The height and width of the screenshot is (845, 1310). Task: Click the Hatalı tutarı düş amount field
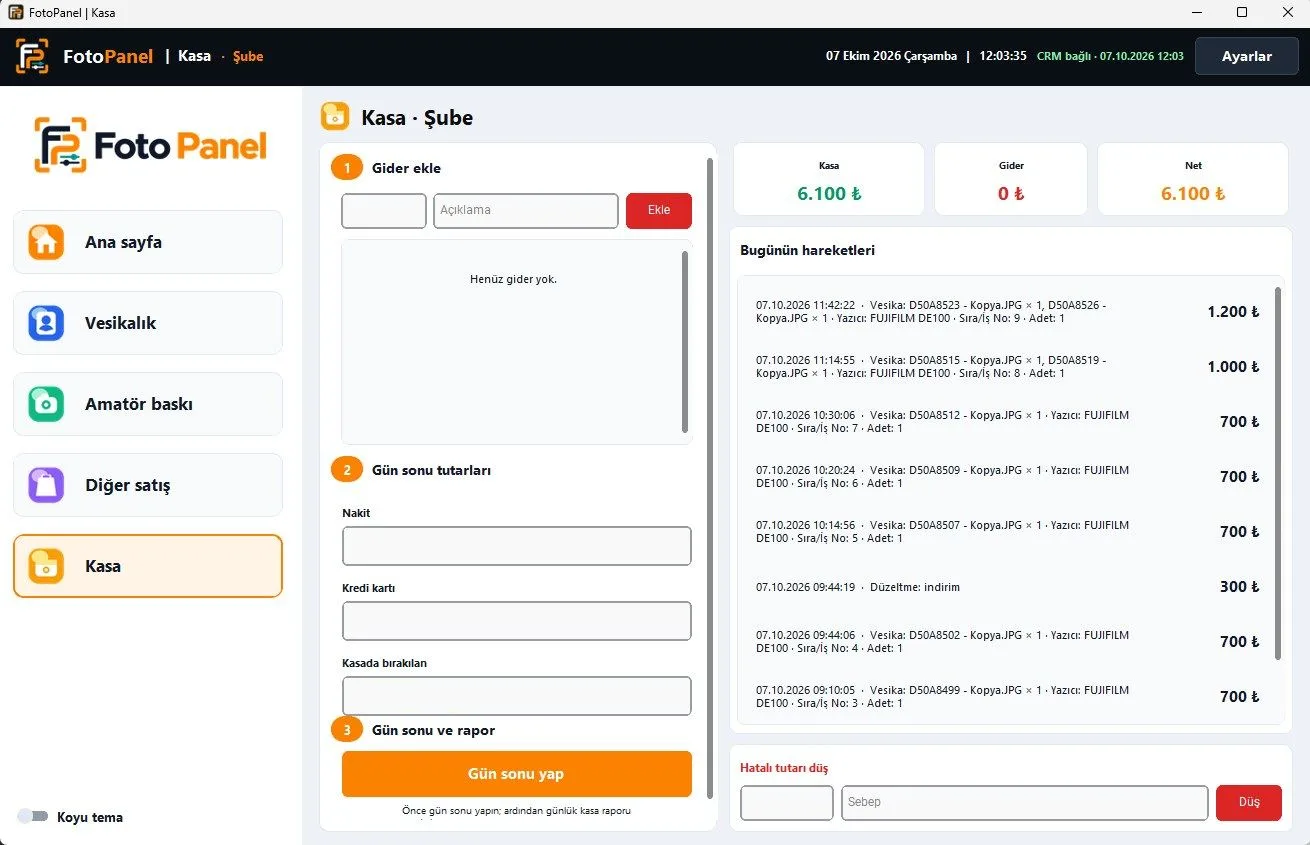point(787,803)
